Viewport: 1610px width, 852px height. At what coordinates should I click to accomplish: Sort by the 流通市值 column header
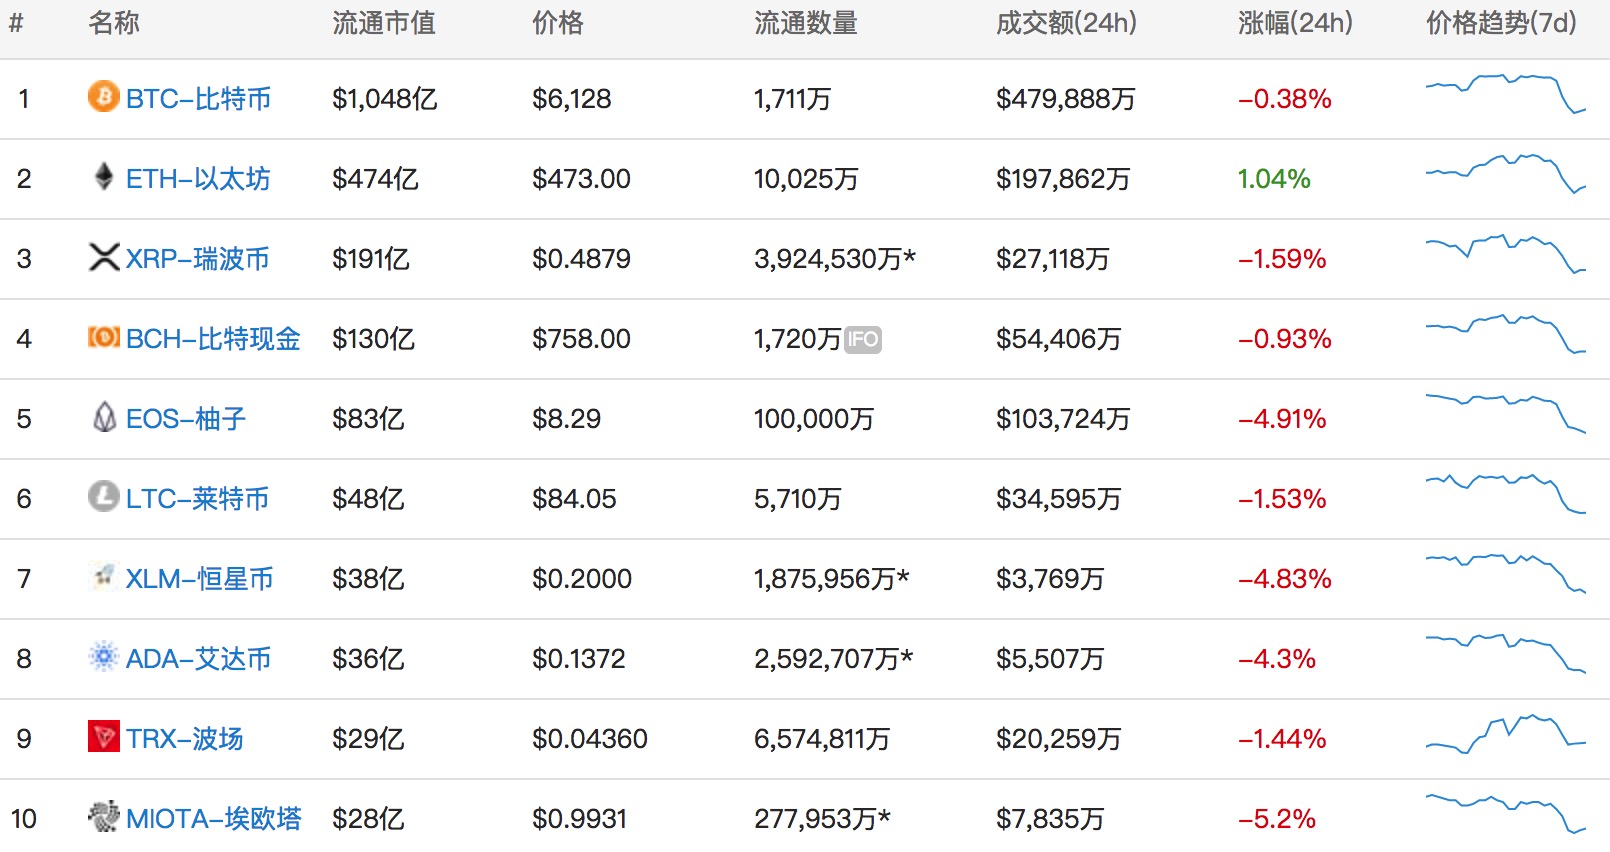coord(384,23)
